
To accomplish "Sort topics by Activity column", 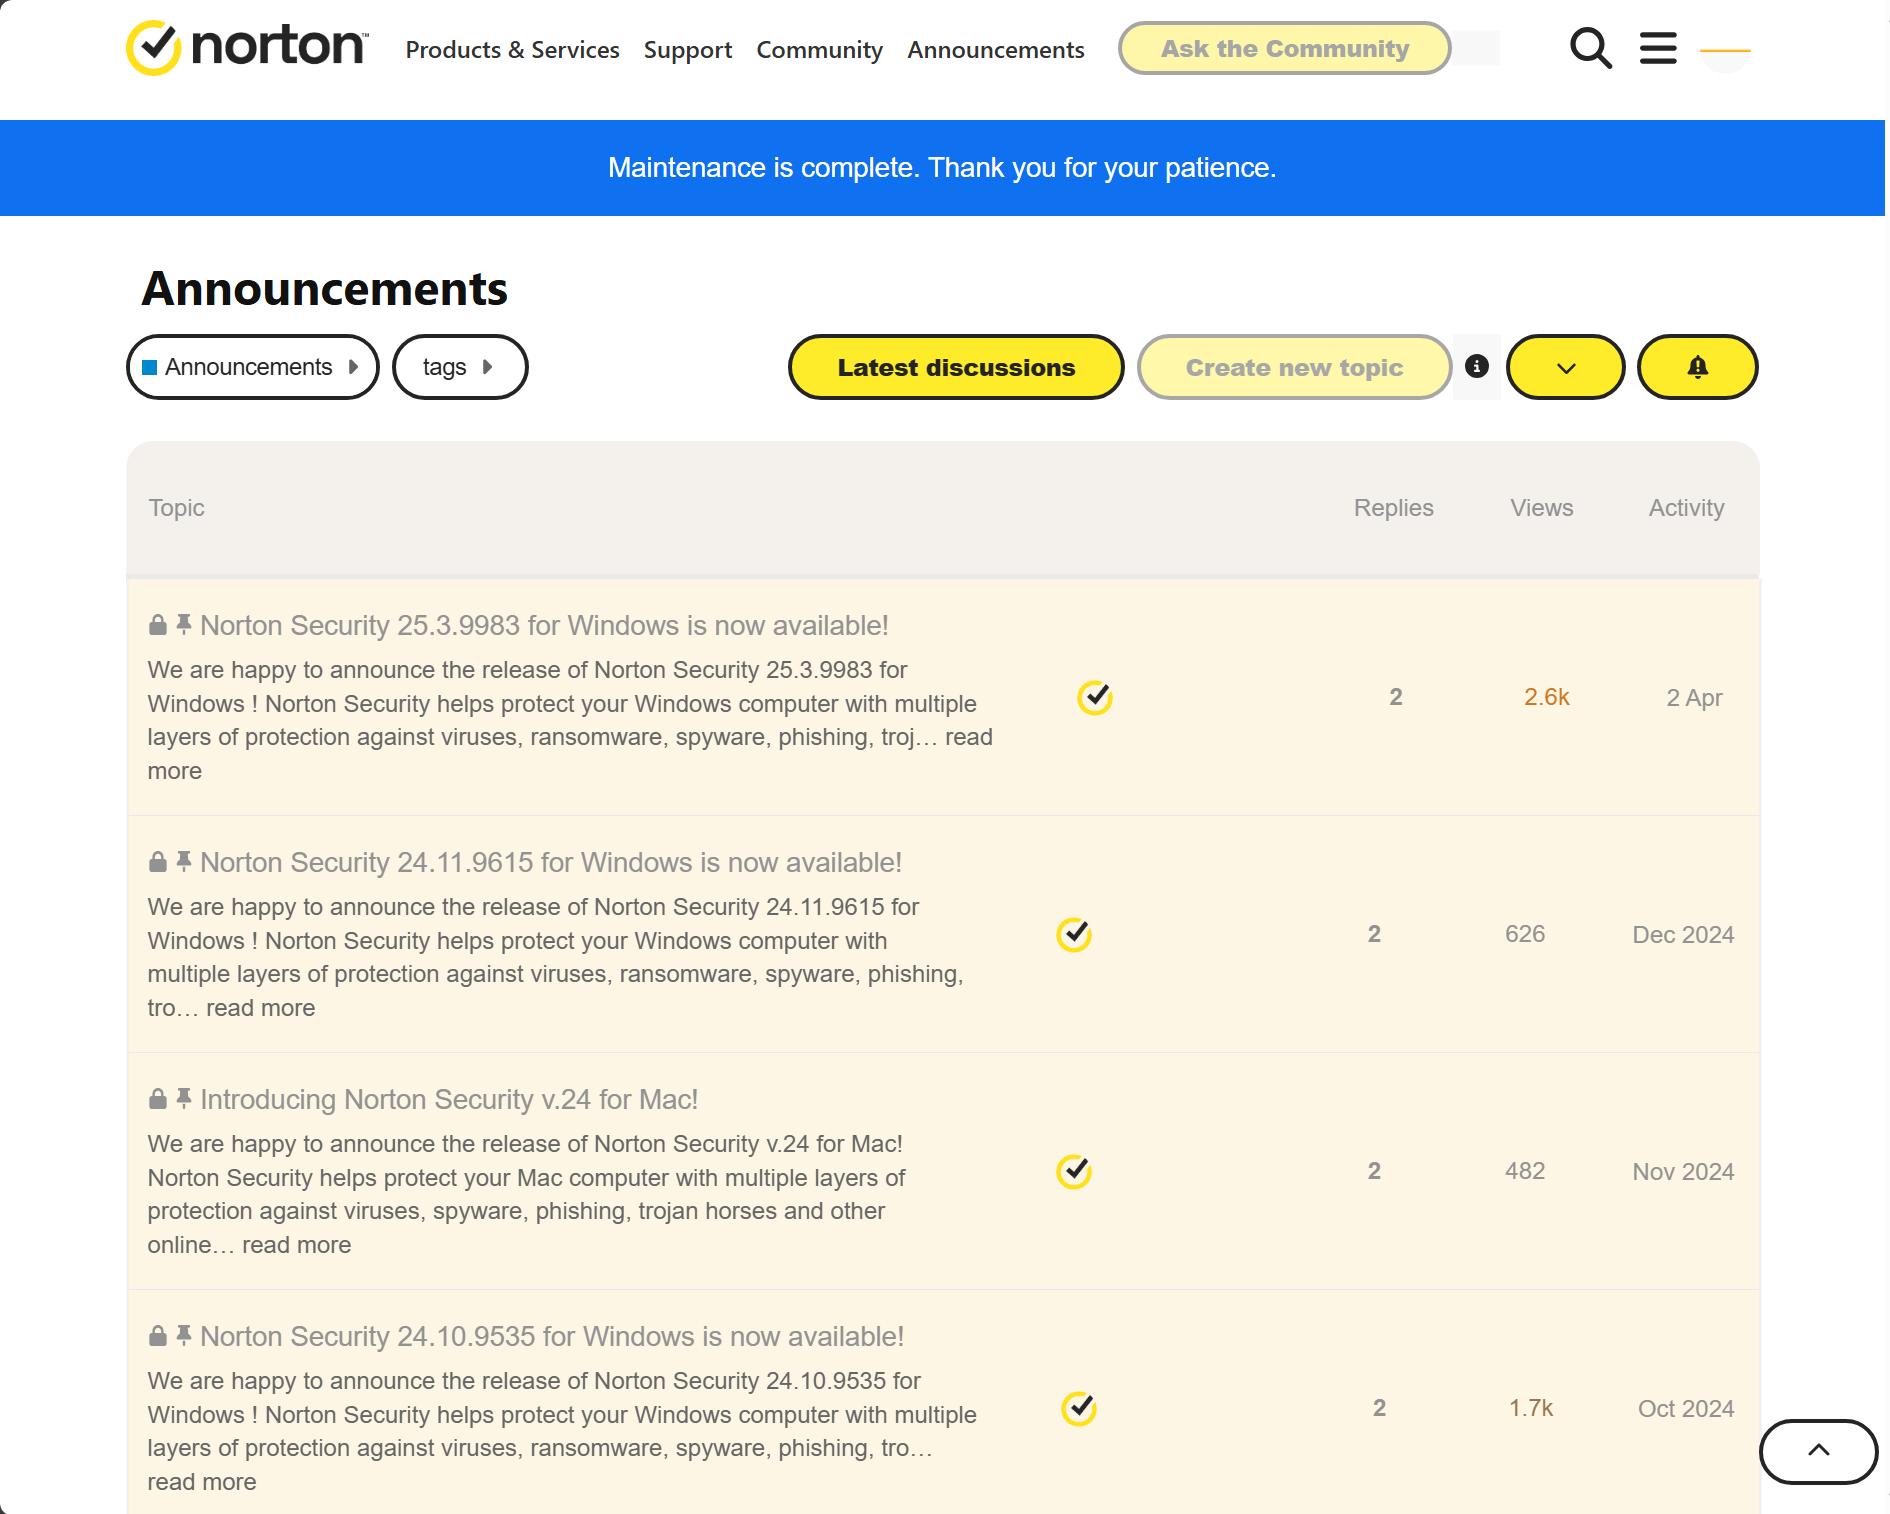I will (x=1686, y=508).
